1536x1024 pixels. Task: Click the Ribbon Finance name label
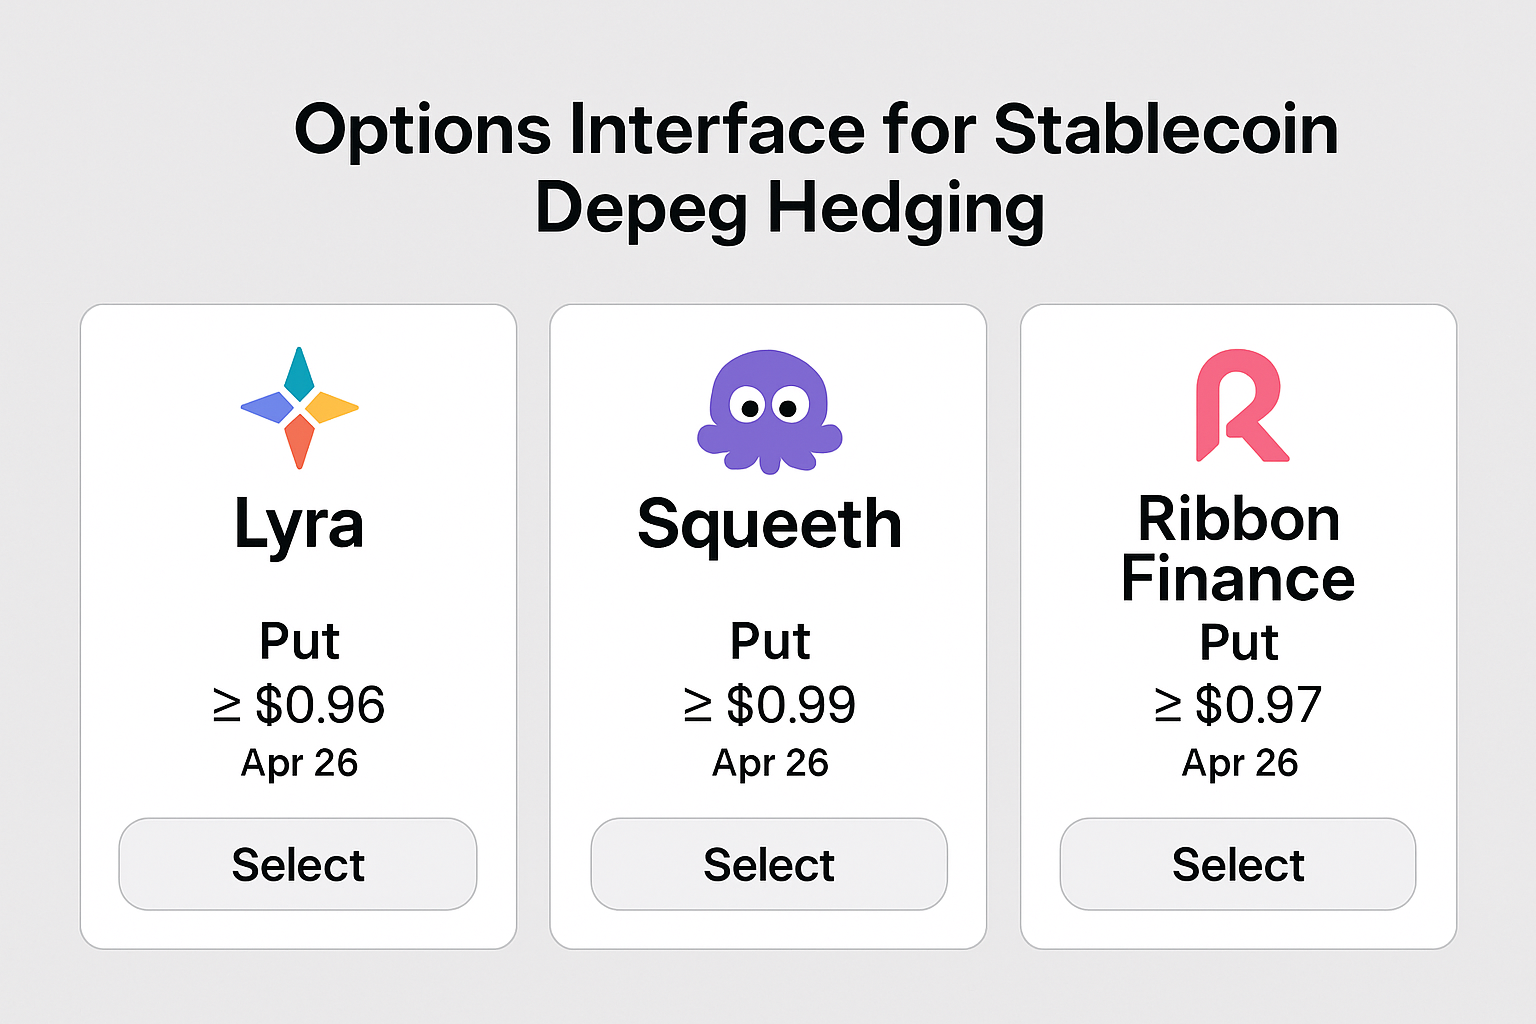(x=1238, y=548)
